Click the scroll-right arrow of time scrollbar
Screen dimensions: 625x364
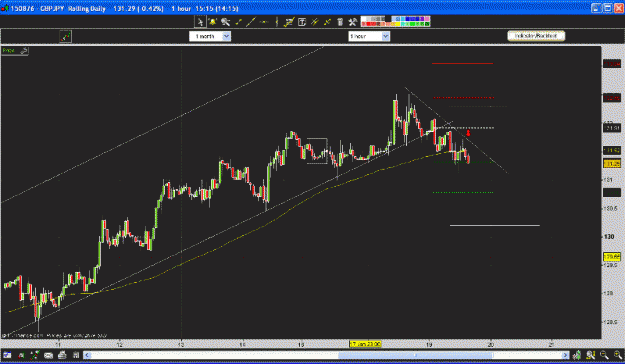565,355
